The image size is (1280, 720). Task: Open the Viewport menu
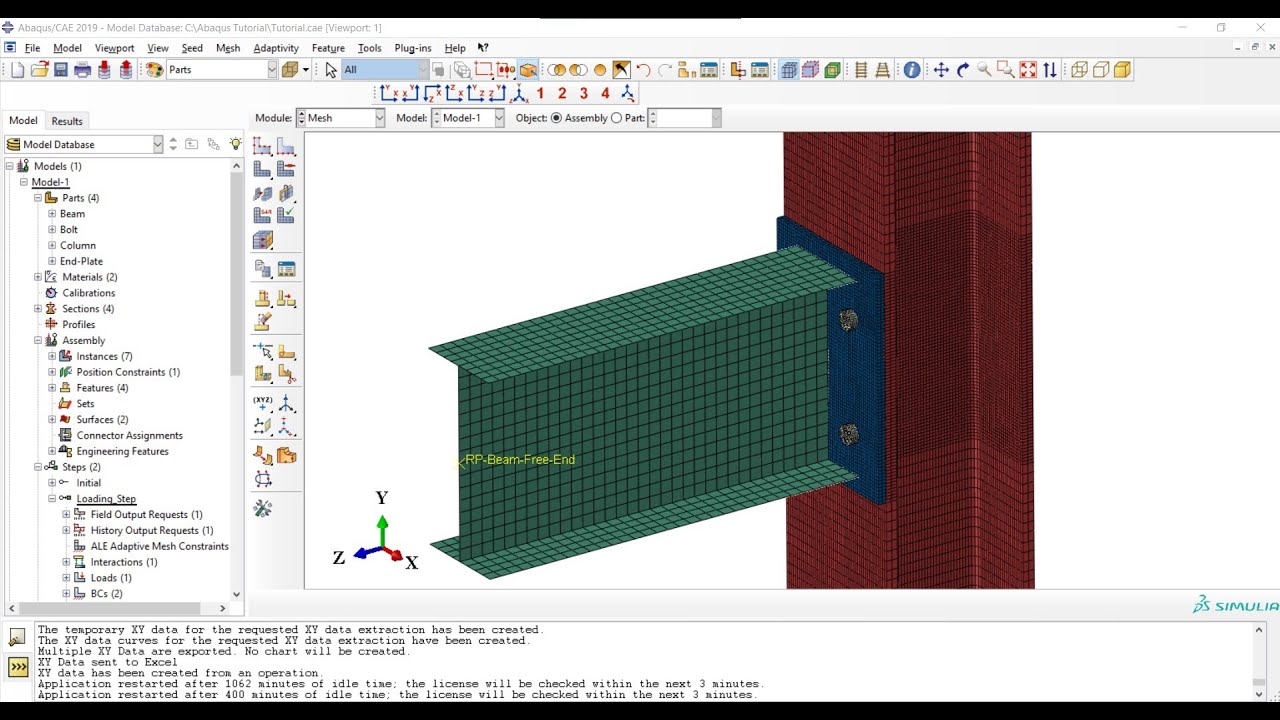tap(114, 48)
